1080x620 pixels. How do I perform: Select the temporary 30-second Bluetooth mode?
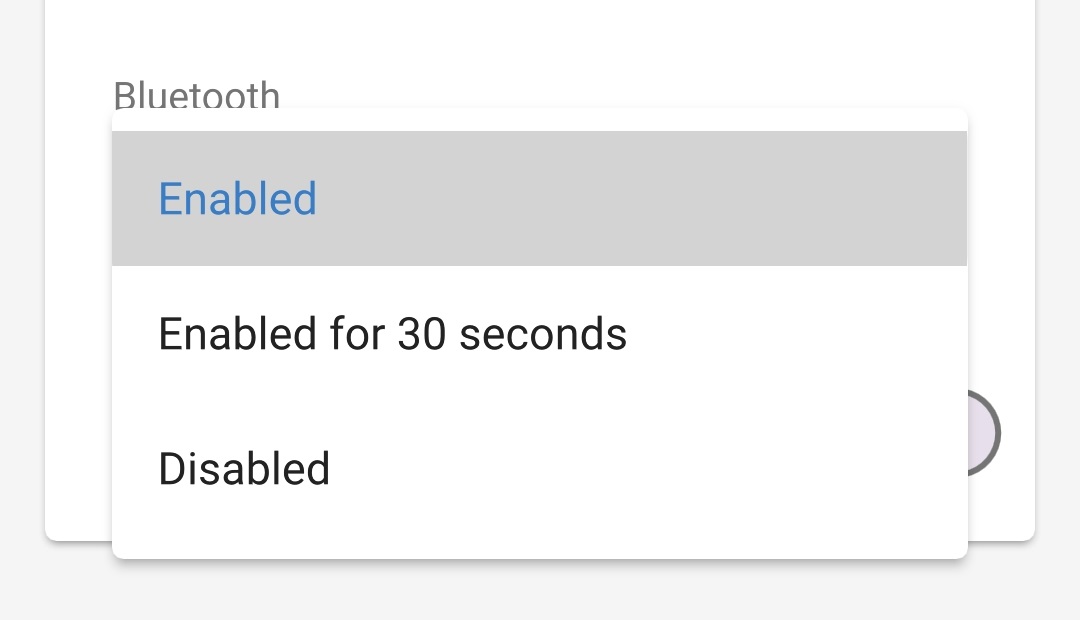point(392,333)
